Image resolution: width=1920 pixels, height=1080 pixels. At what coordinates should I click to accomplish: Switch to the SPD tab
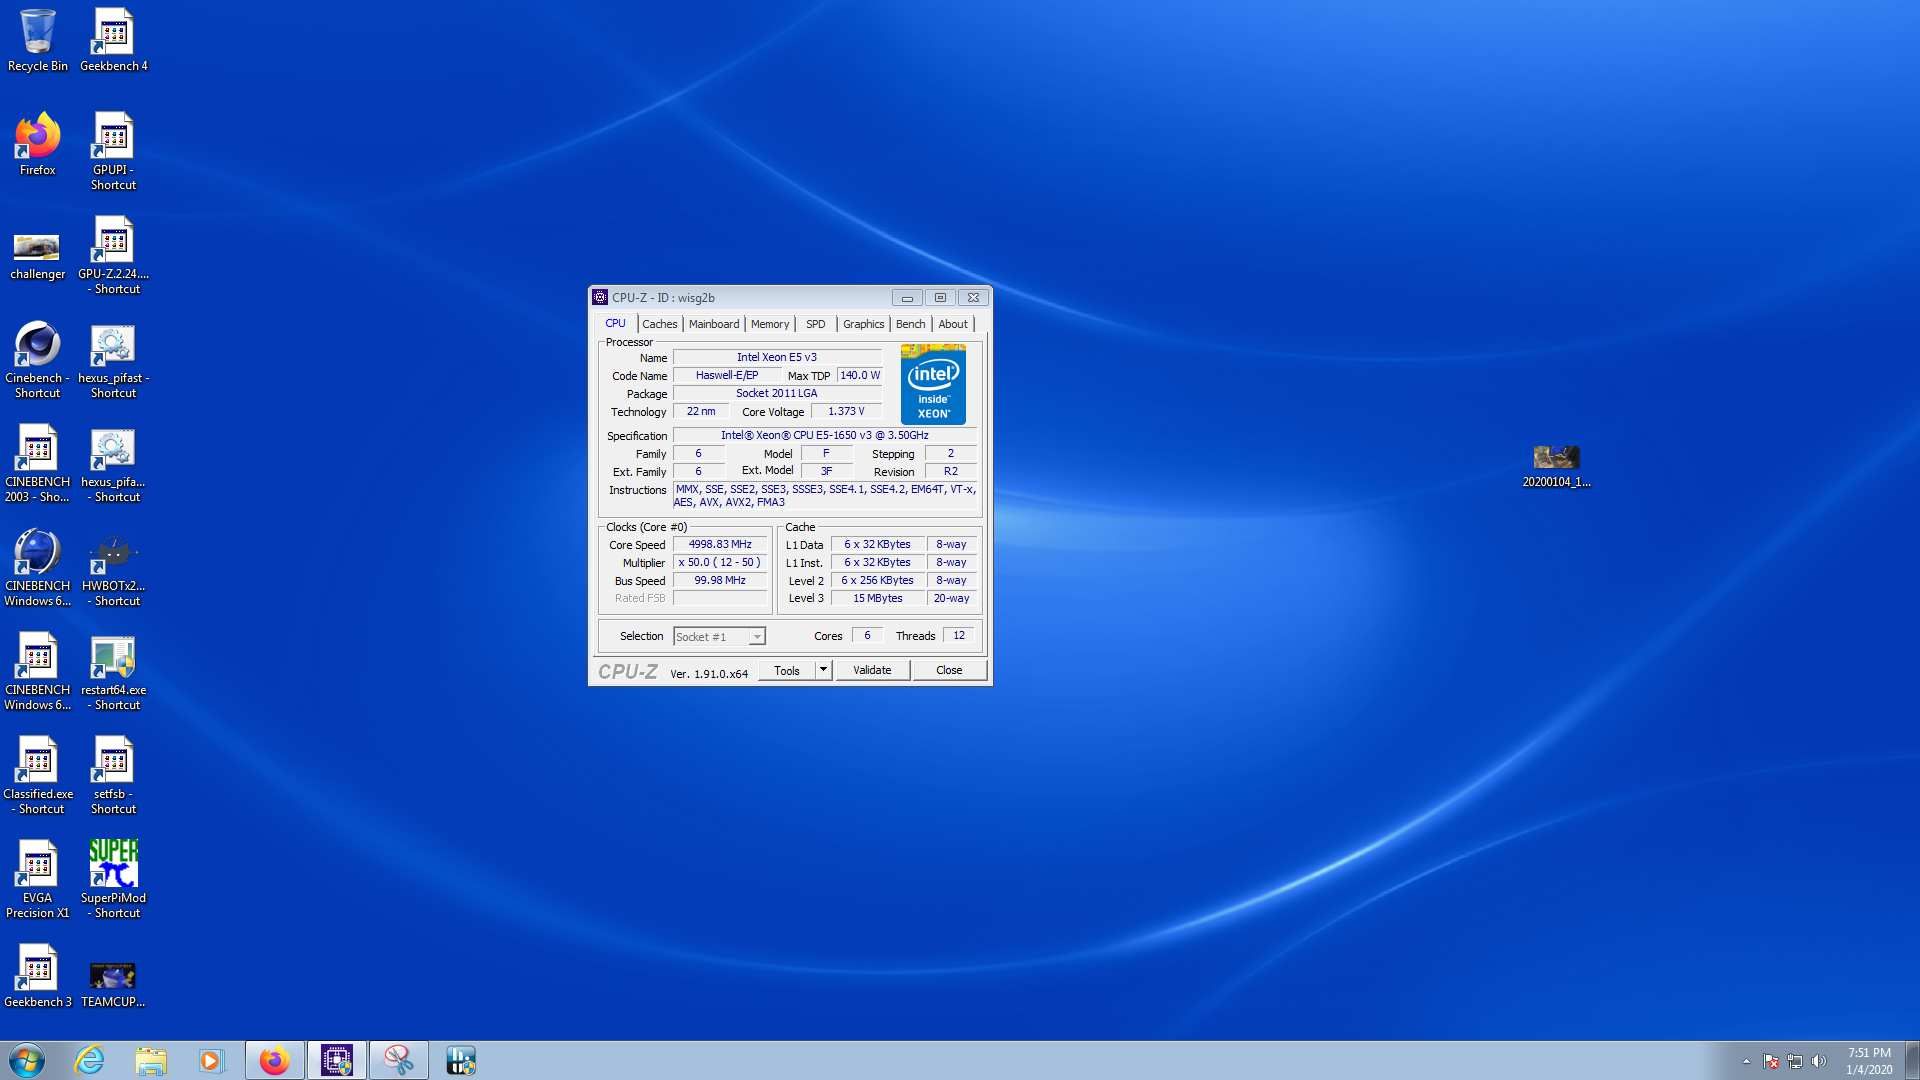coord(816,324)
